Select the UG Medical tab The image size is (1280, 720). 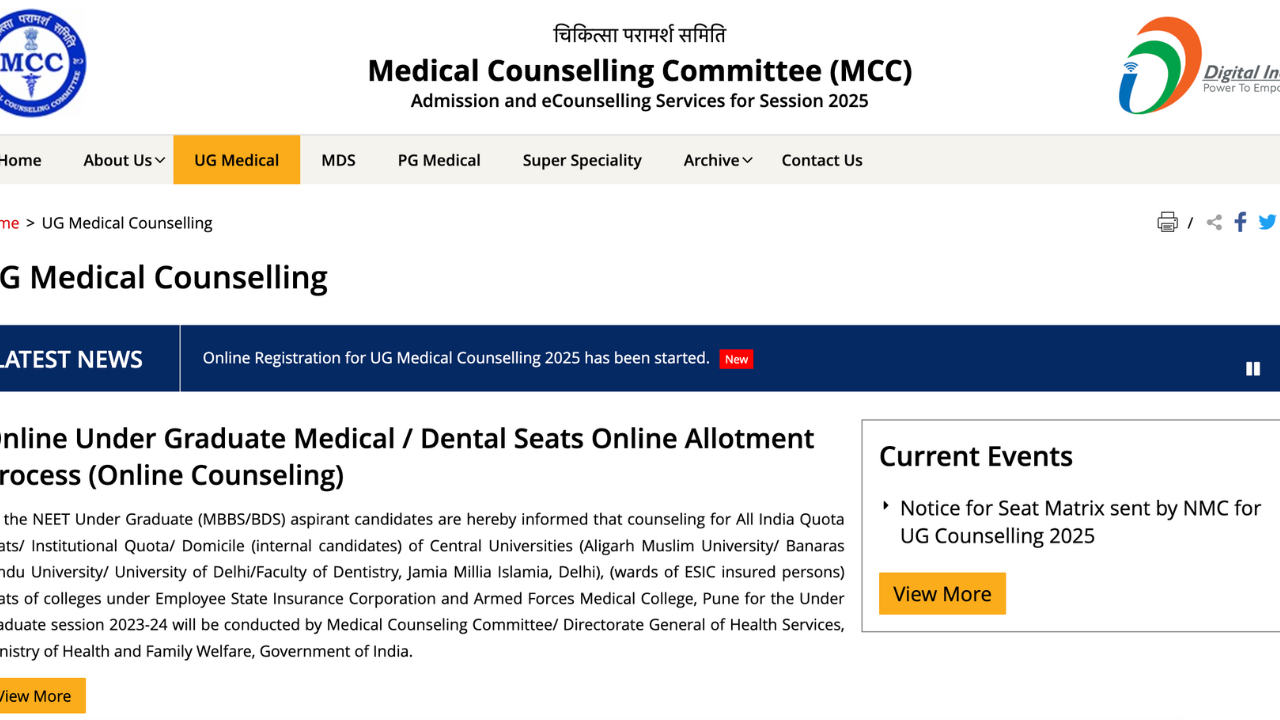pos(236,160)
